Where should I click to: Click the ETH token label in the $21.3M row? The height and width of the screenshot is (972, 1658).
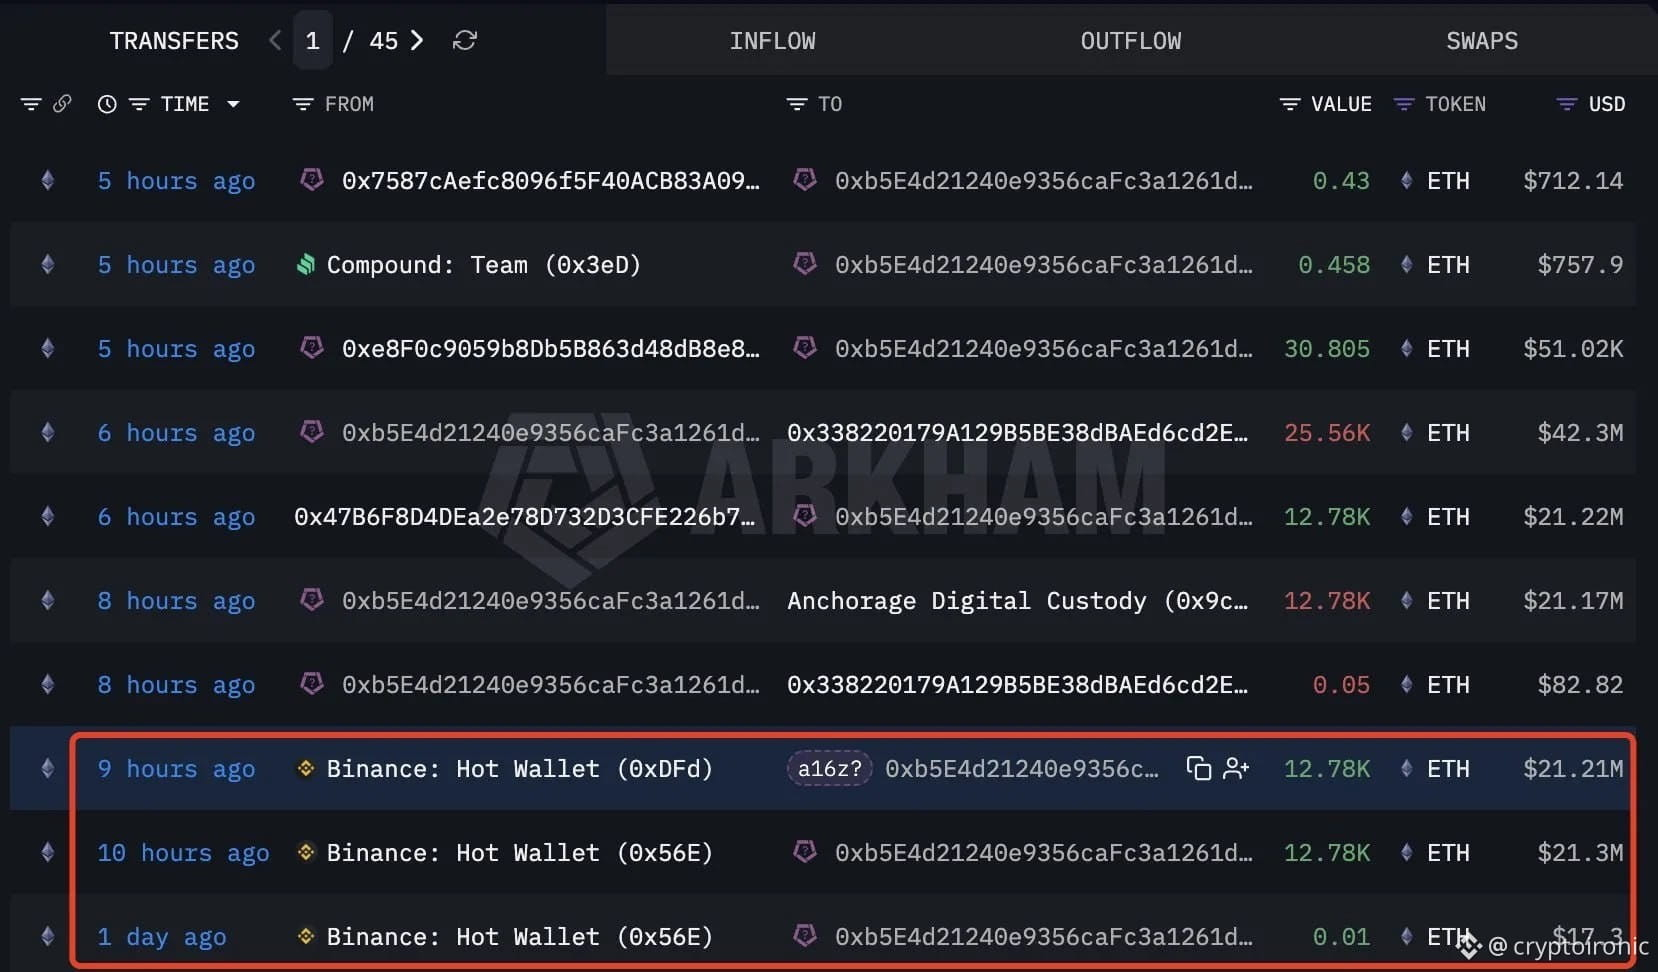click(x=1448, y=853)
